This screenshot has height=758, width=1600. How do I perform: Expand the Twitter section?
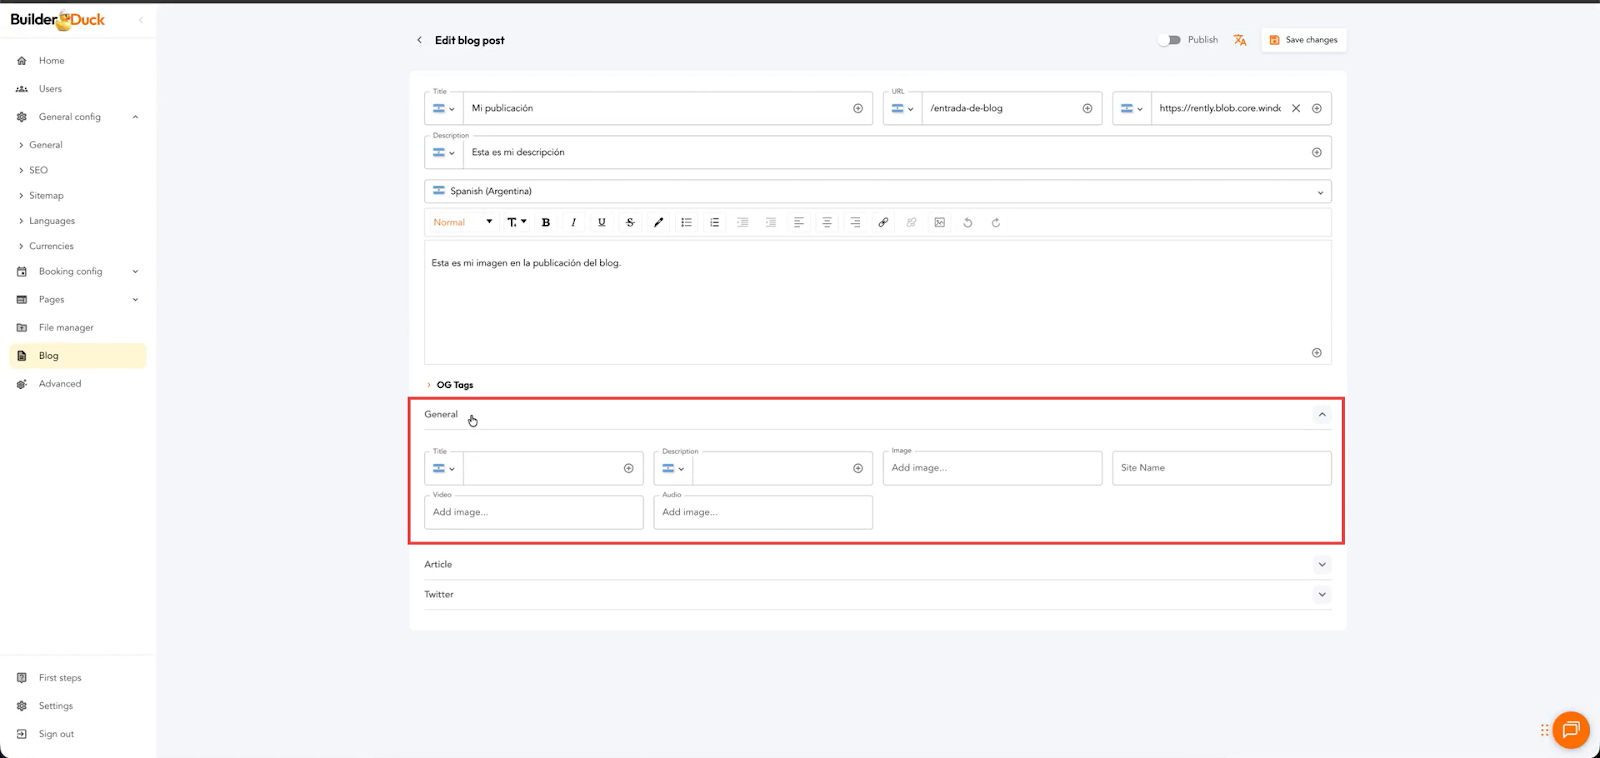click(x=1322, y=595)
